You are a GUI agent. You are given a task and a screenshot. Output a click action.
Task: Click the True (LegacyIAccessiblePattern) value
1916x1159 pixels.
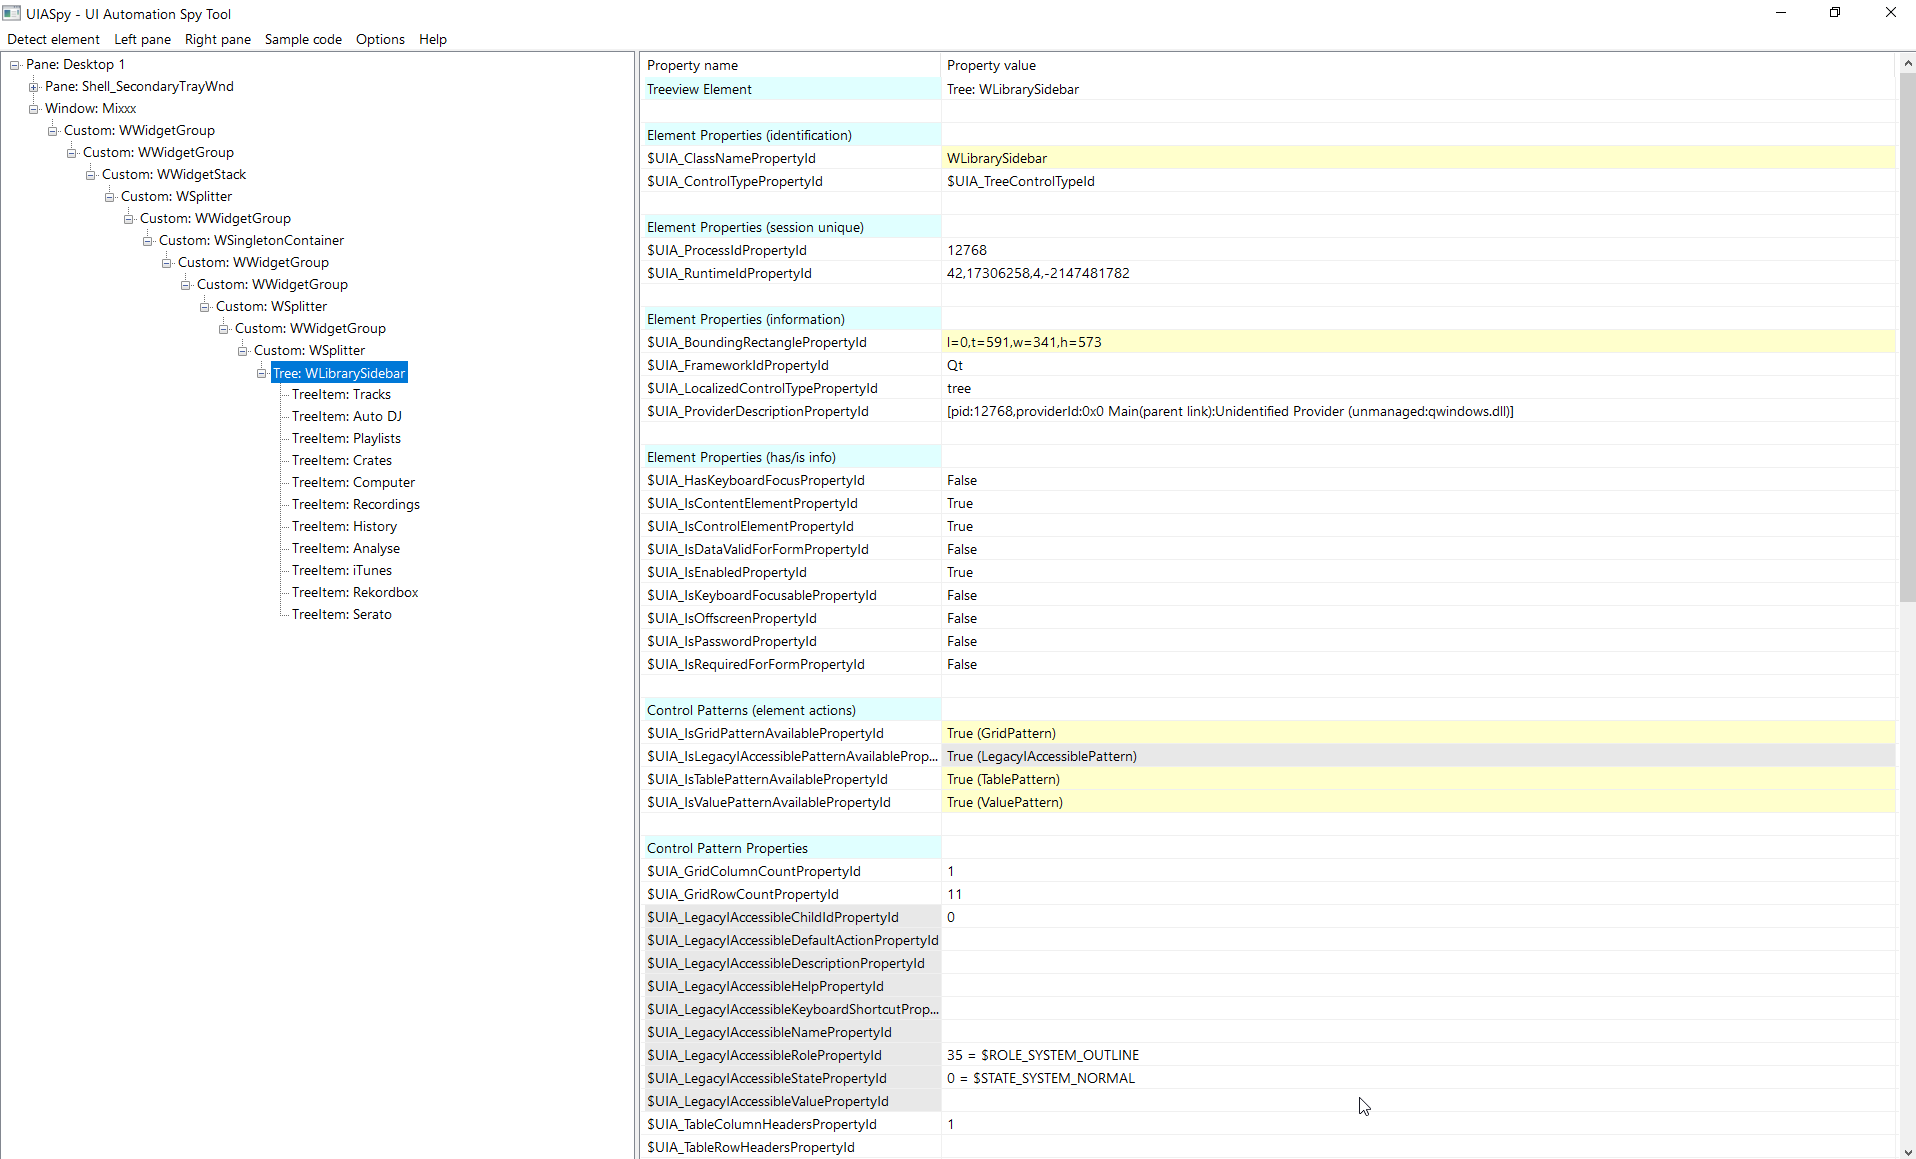[x=1041, y=757]
